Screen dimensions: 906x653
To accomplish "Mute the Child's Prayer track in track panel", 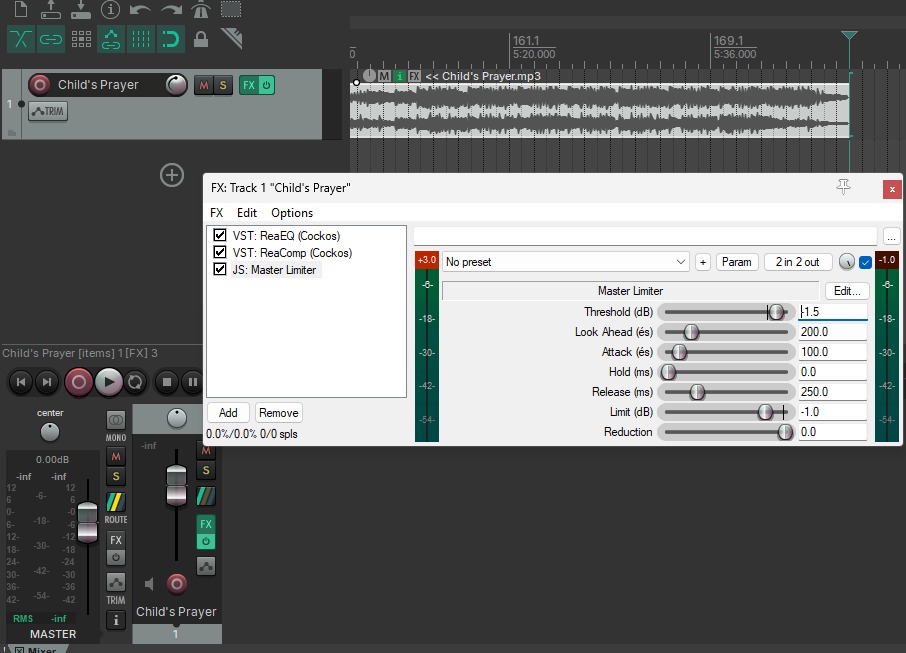I will click(x=203, y=86).
